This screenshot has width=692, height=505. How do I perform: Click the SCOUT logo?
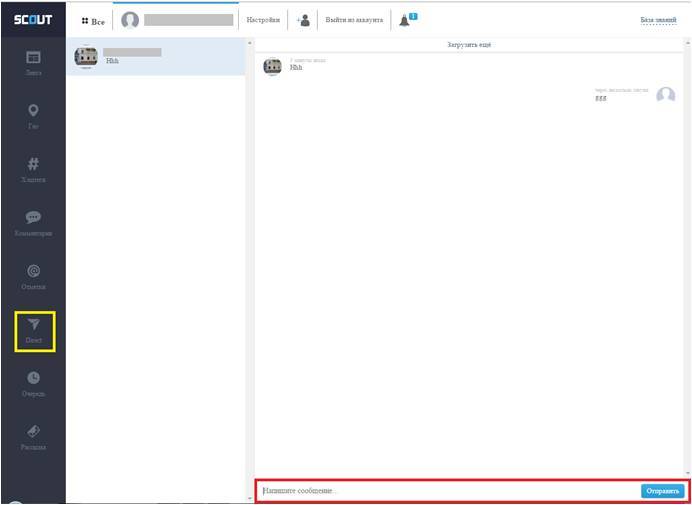(33, 20)
